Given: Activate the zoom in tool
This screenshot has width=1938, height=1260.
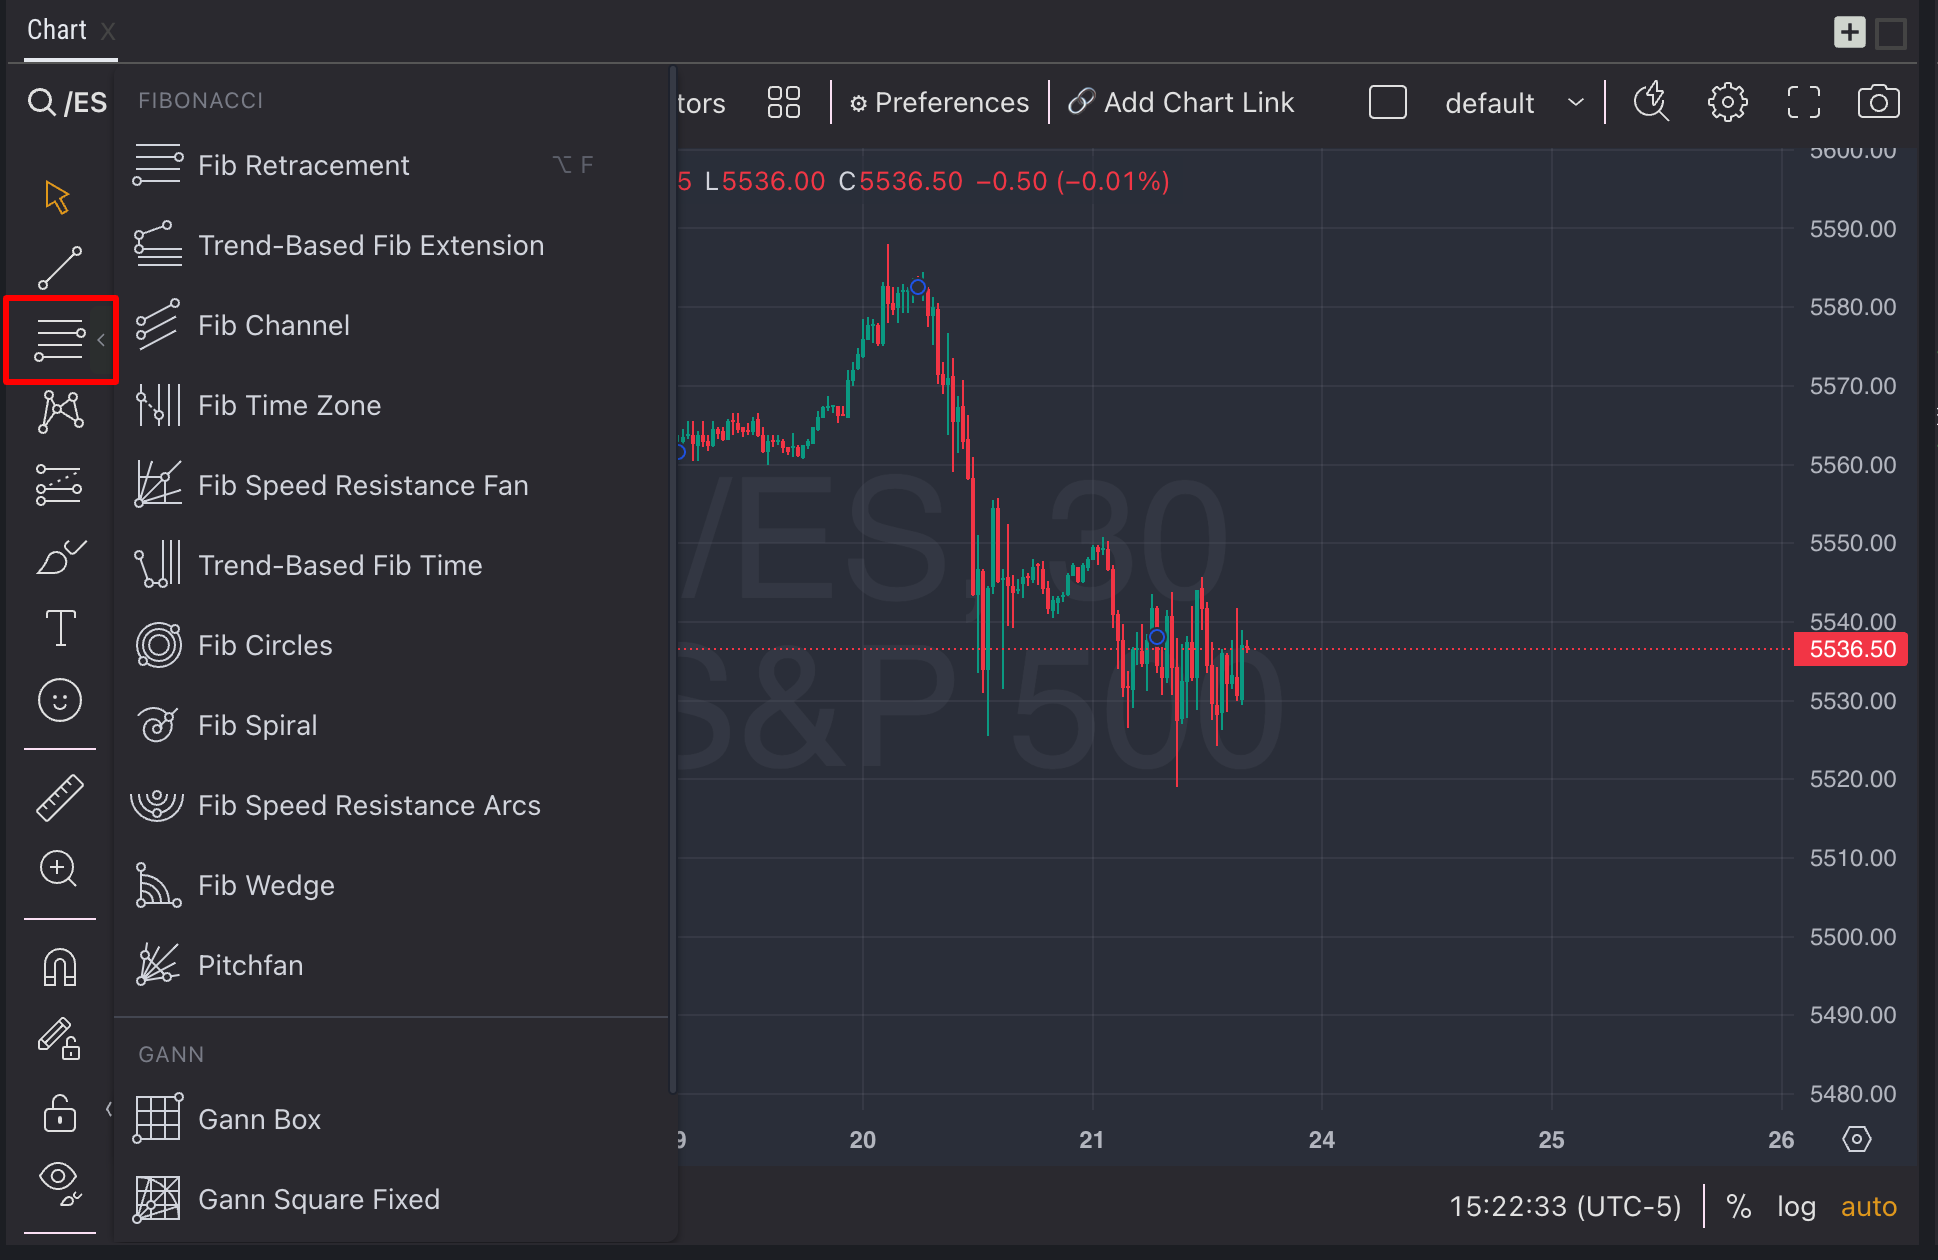Looking at the screenshot, I should pos(58,868).
